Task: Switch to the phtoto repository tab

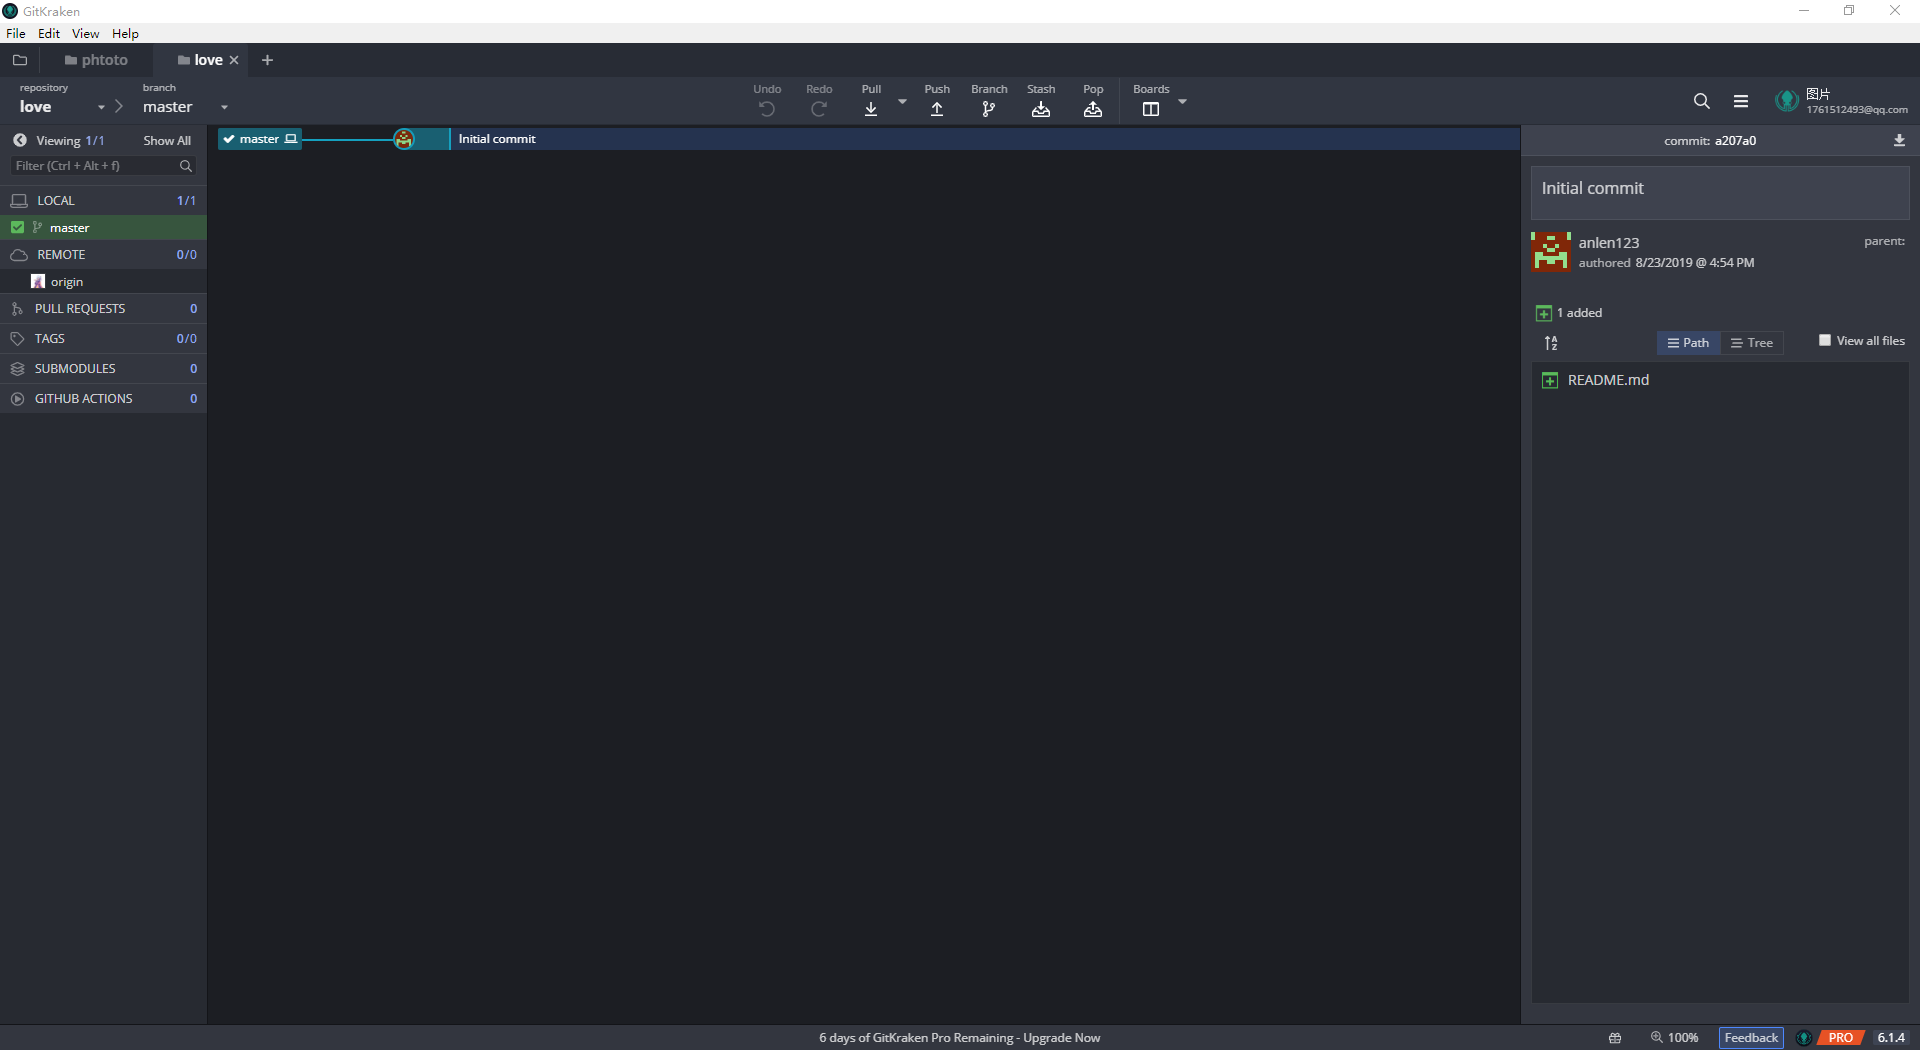Action: [96, 60]
